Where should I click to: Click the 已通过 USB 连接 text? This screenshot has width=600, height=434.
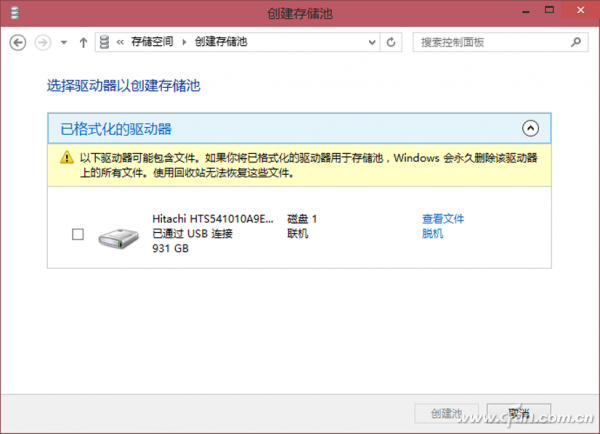pyautogui.click(x=192, y=233)
